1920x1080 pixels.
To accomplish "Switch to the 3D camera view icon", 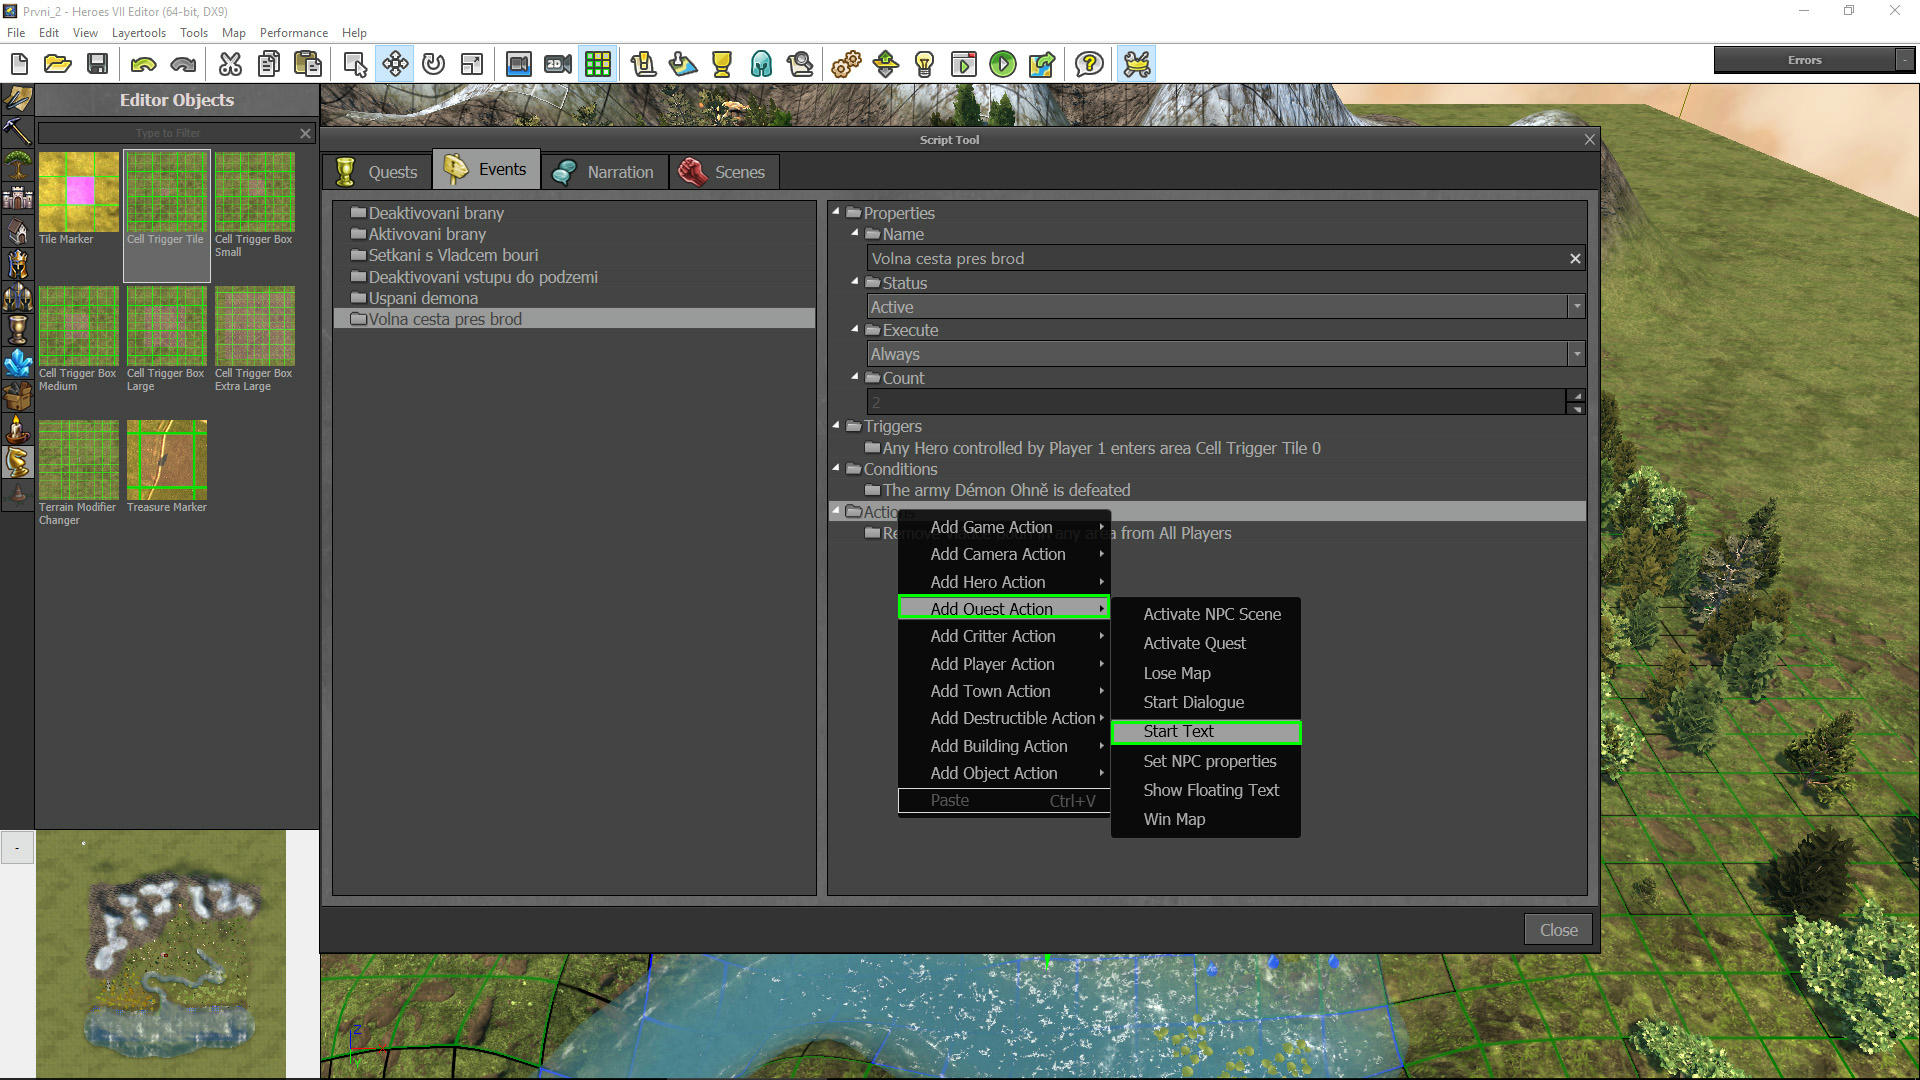I will 518,64.
